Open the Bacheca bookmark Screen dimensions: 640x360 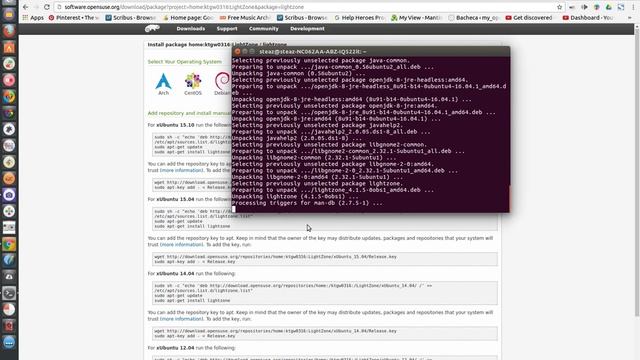tap(473, 18)
